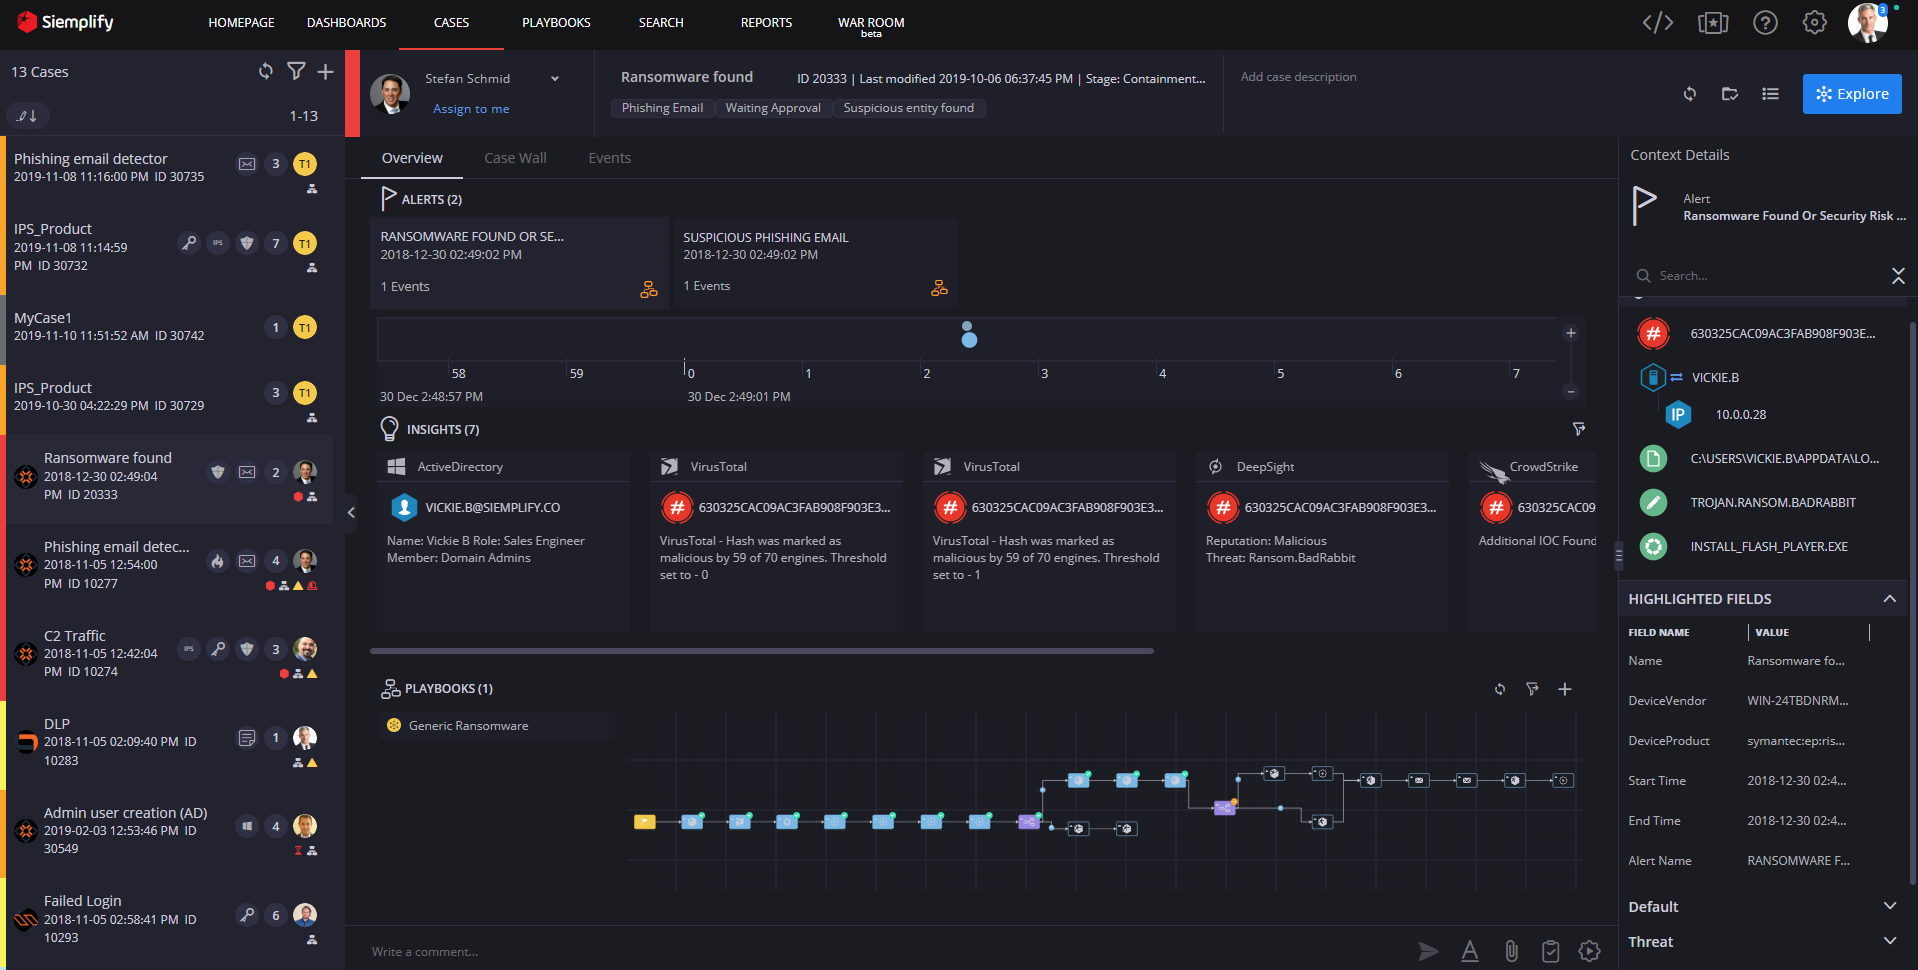Open settings gear in top bar

tap(1814, 23)
